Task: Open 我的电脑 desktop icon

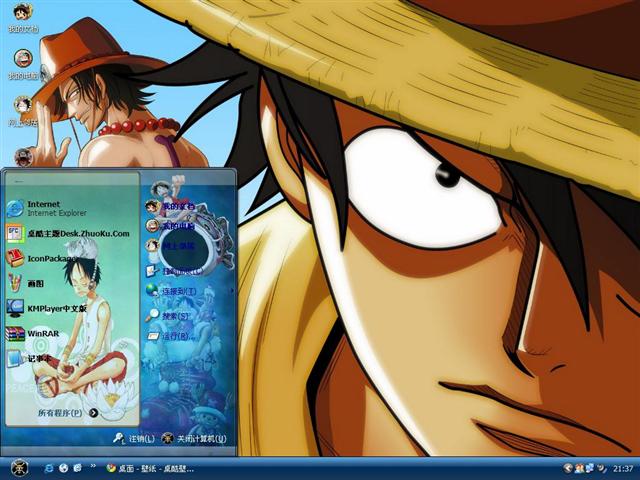Action: point(23,64)
